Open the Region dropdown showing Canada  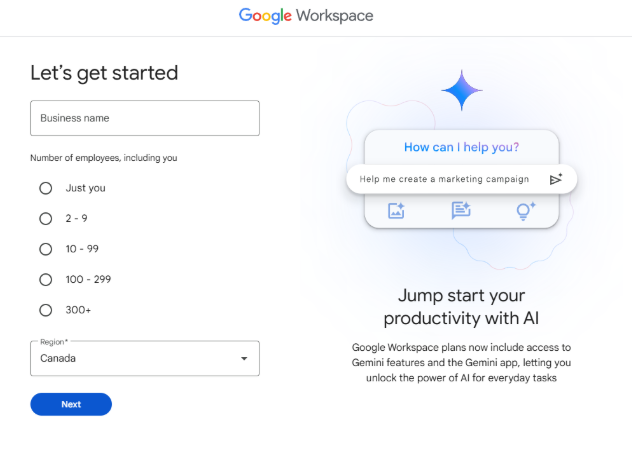tap(145, 358)
